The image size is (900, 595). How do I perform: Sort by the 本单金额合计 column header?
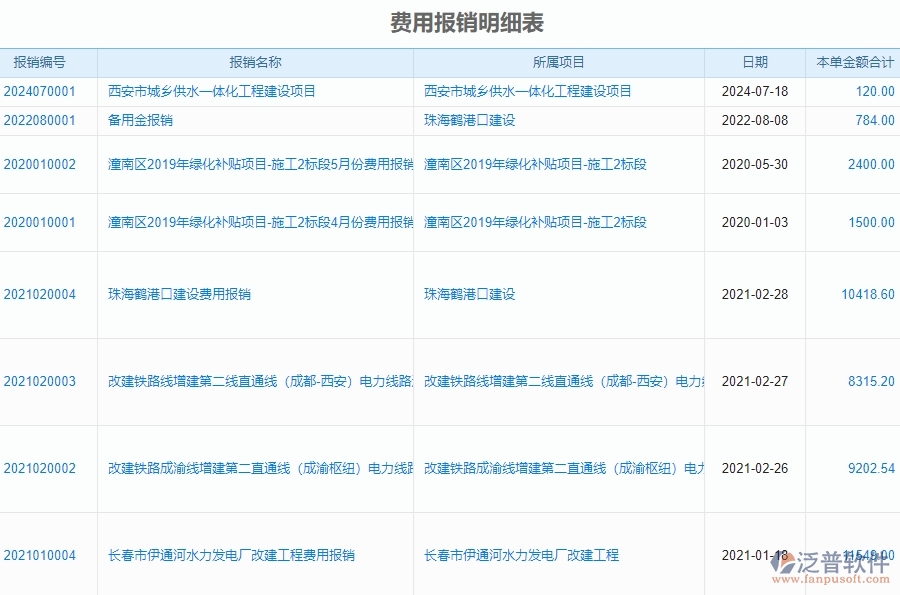tap(853, 61)
